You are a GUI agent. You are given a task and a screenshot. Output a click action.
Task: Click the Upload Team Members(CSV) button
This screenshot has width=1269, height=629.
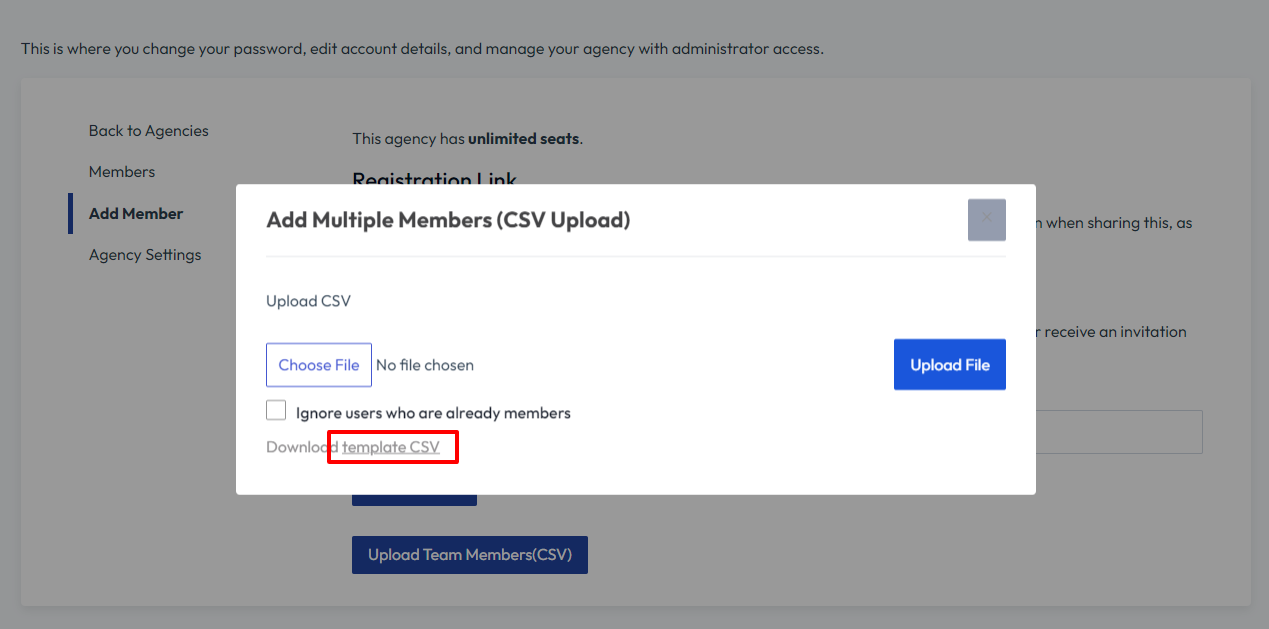tap(469, 554)
